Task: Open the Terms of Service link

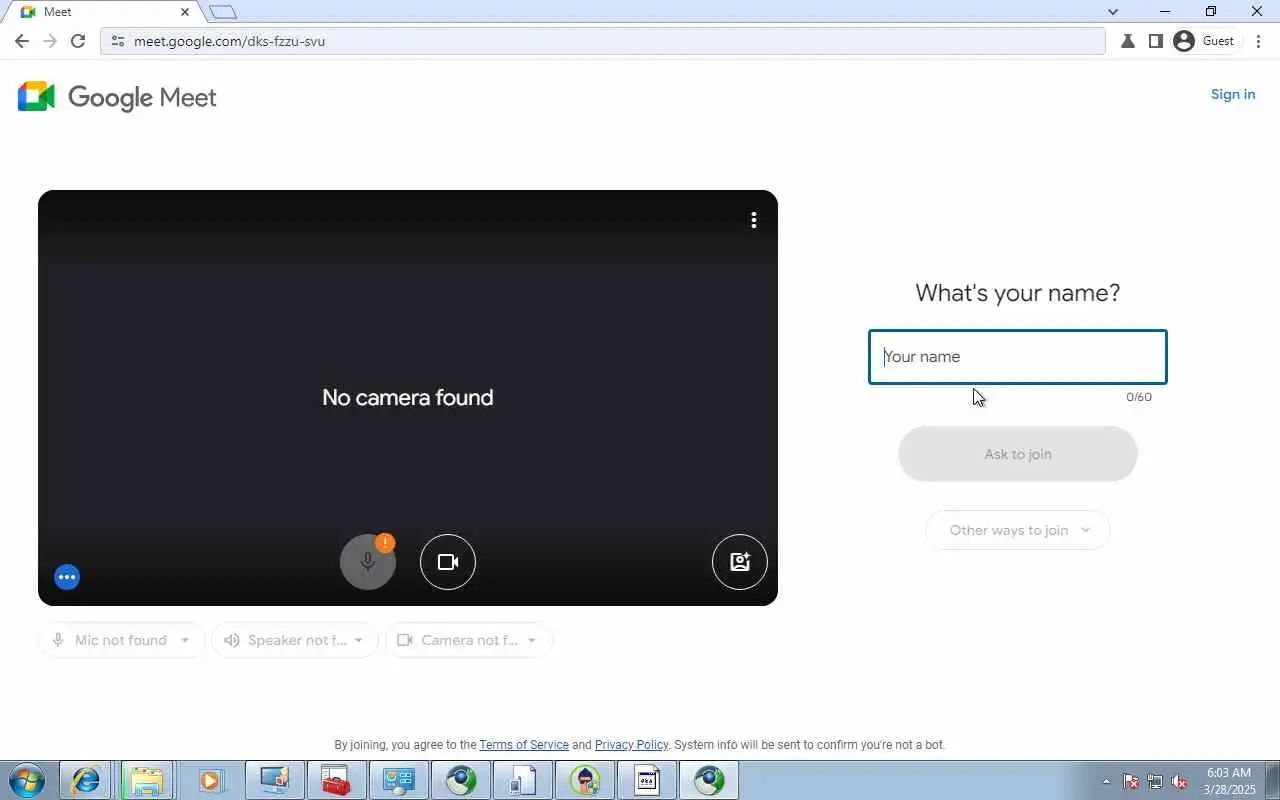Action: point(524,745)
